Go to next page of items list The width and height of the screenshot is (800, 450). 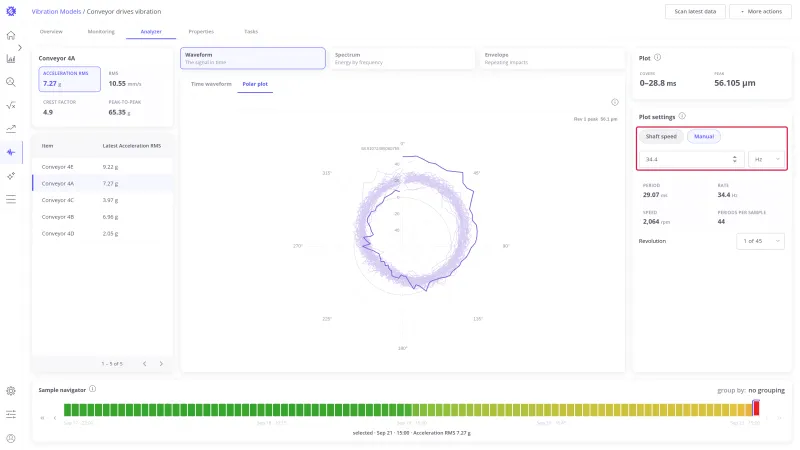click(x=161, y=364)
